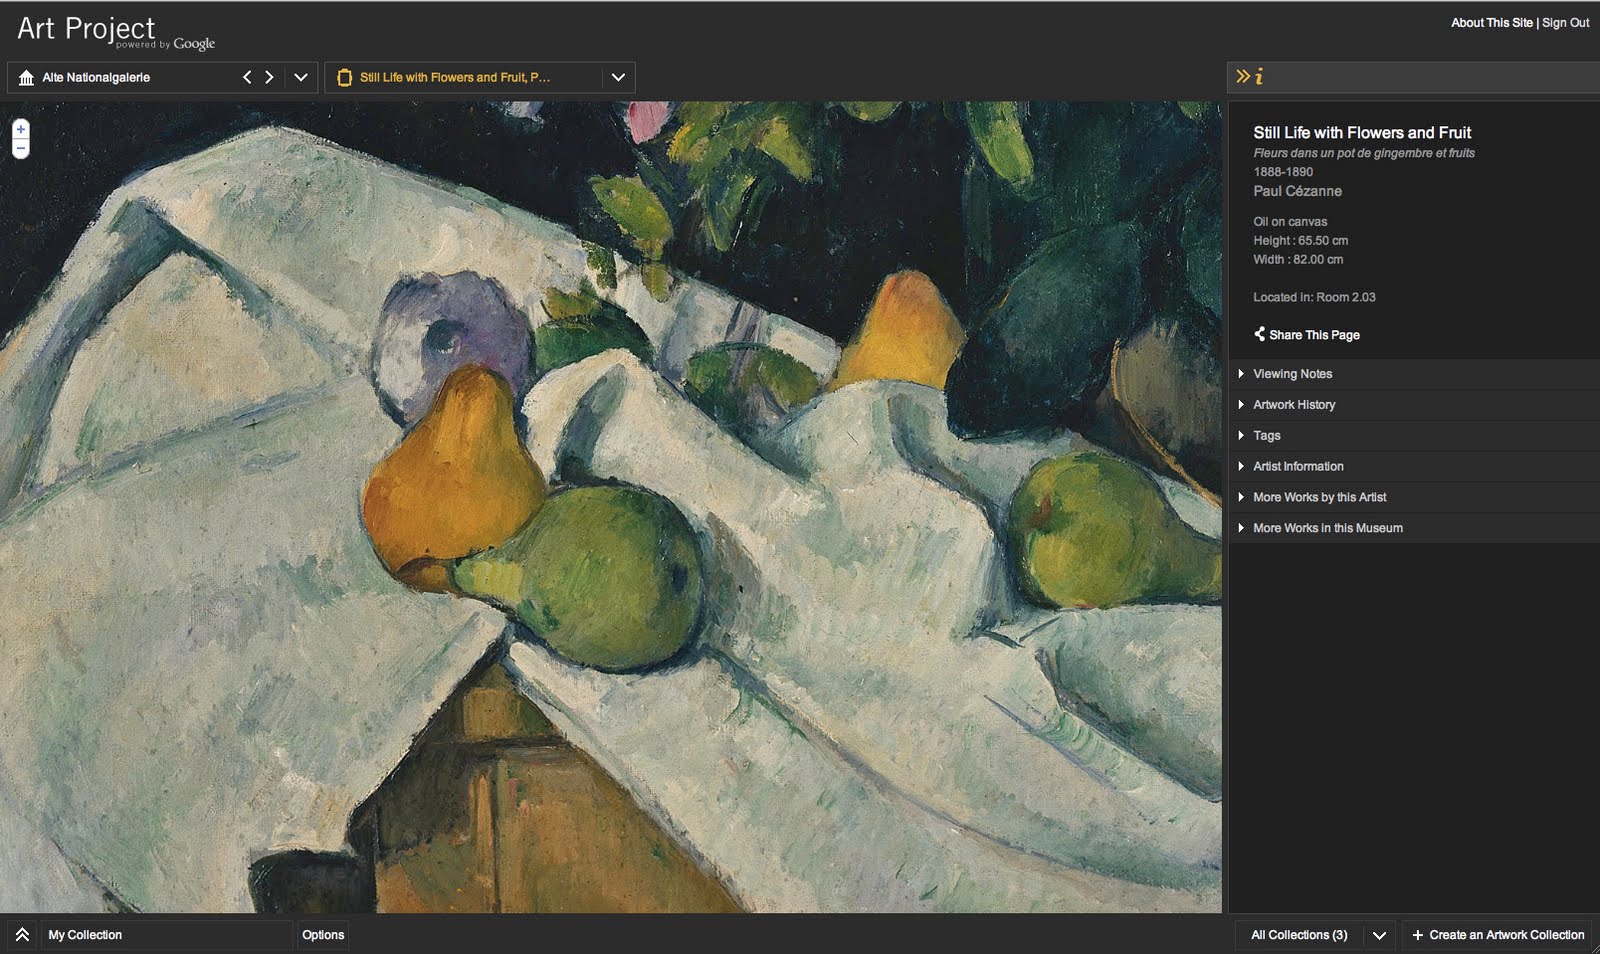This screenshot has width=1600, height=954.
Task: Click the 'Oil on canvas' text
Action: coord(1290,222)
